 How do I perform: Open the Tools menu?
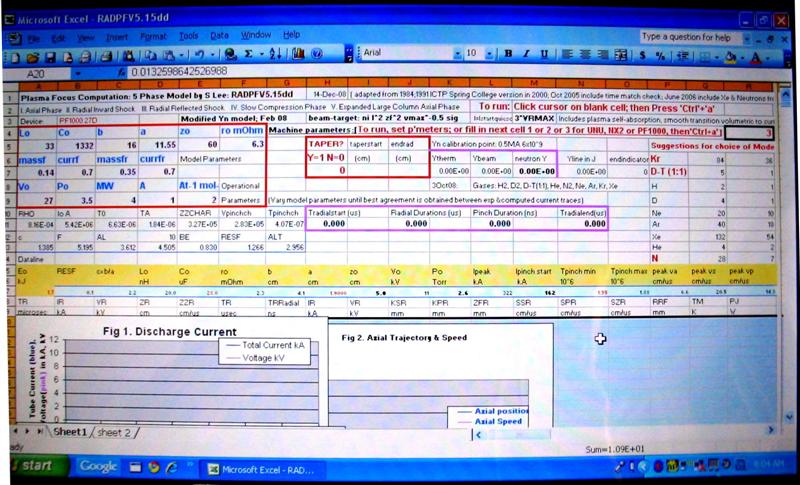[188, 35]
